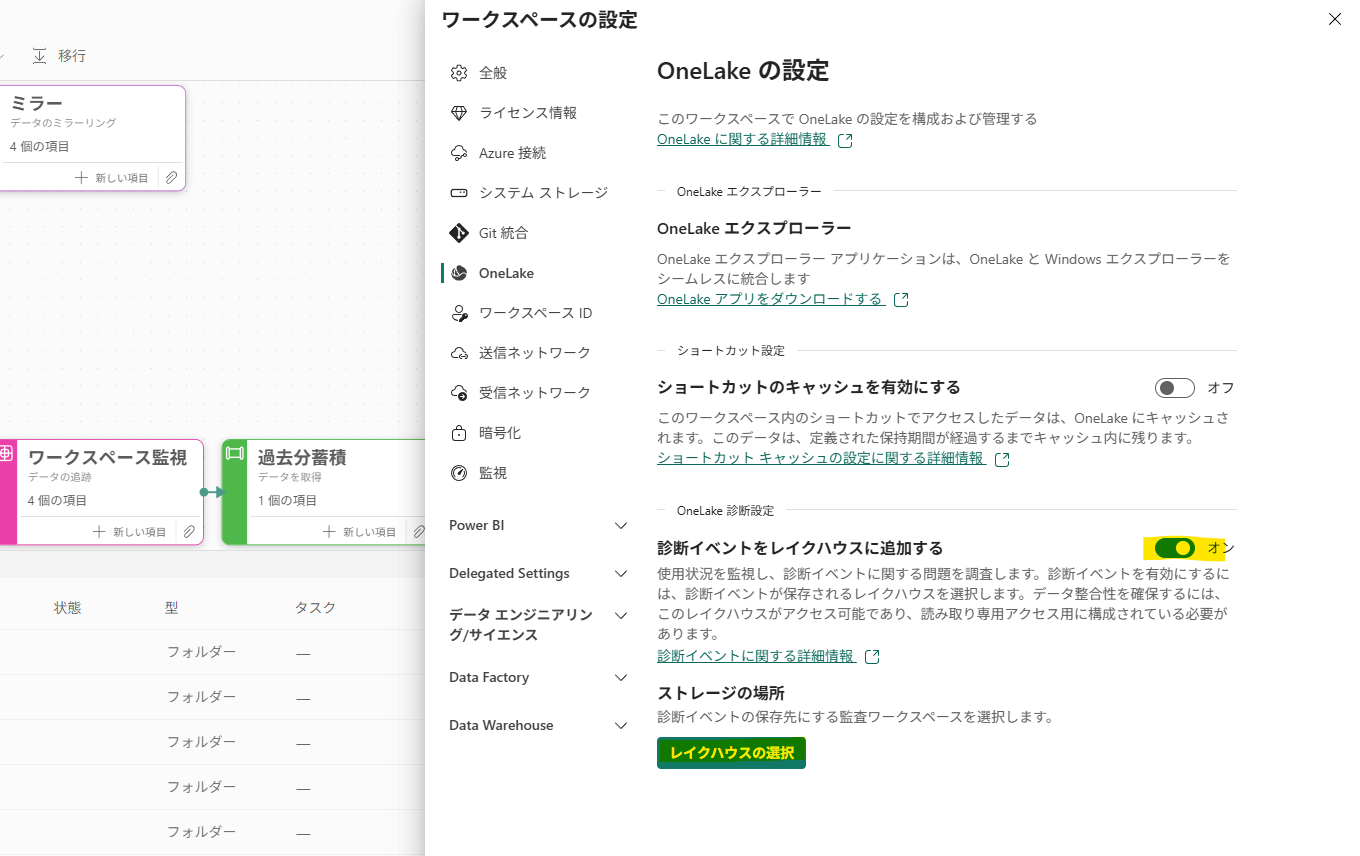Select the ワークスペース監視 card title
Image resolution: width=1360 pixels, height=856 pixels.
(x=107, y=458)
